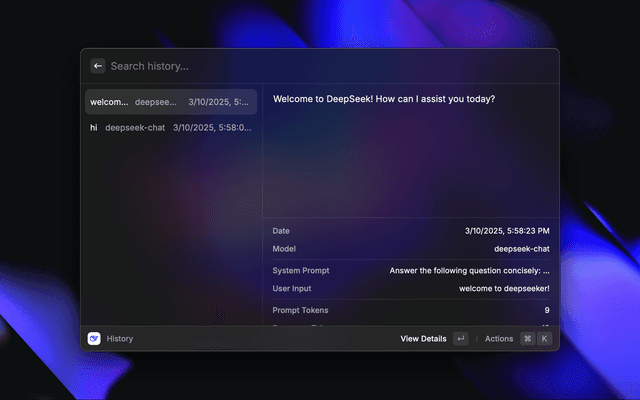Click the Command key icon
This screenshot has height=400, width=640.
click(527, 339)
